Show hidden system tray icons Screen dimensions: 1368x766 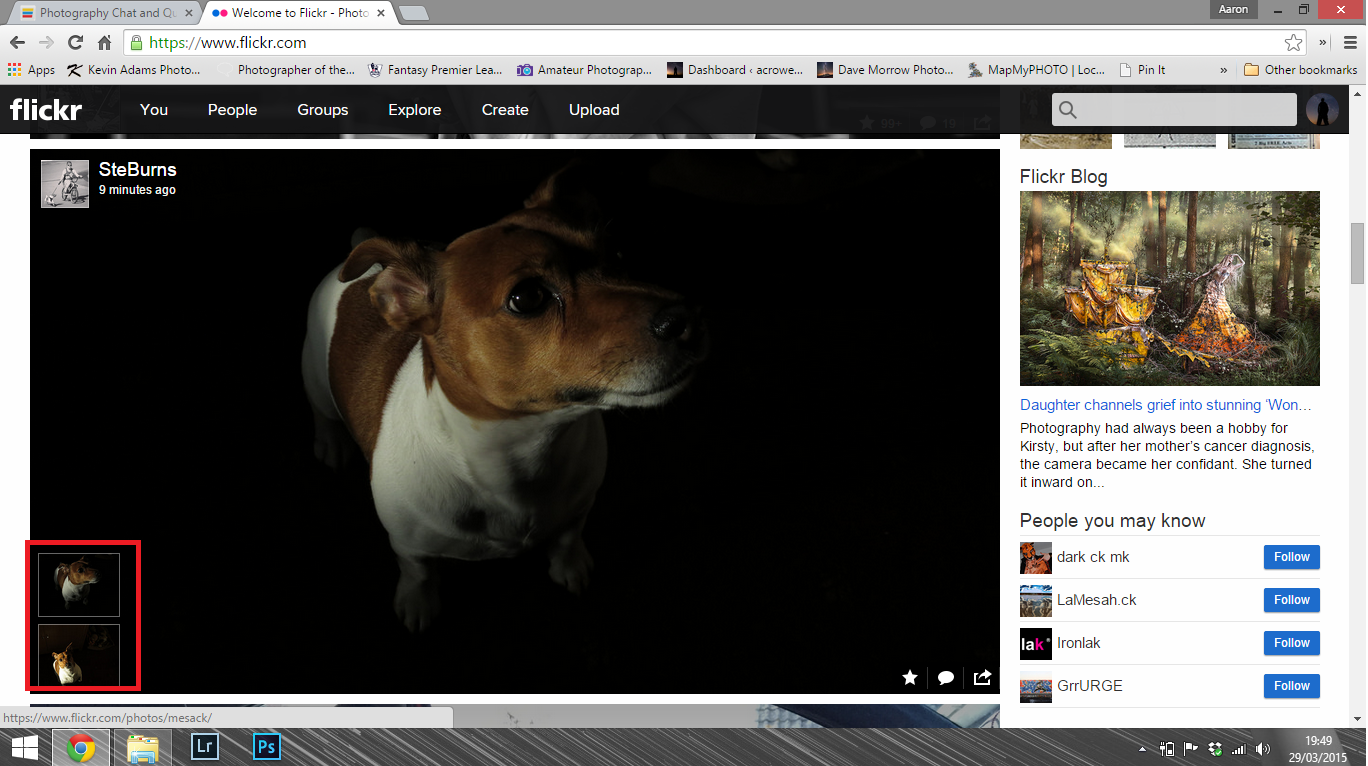(x=1142, y=748)
